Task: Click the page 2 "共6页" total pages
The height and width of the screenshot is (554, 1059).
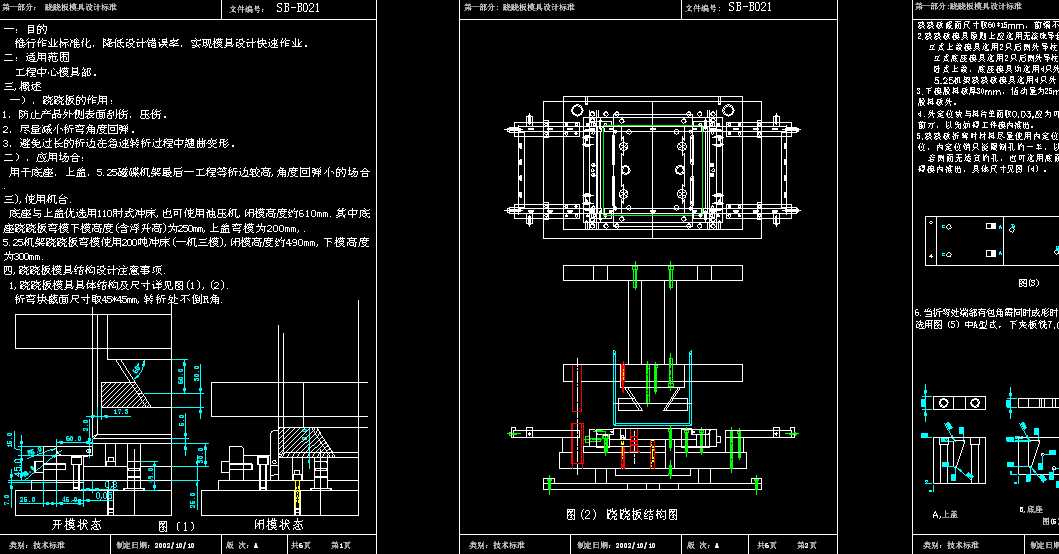Action: coord(767,545)
